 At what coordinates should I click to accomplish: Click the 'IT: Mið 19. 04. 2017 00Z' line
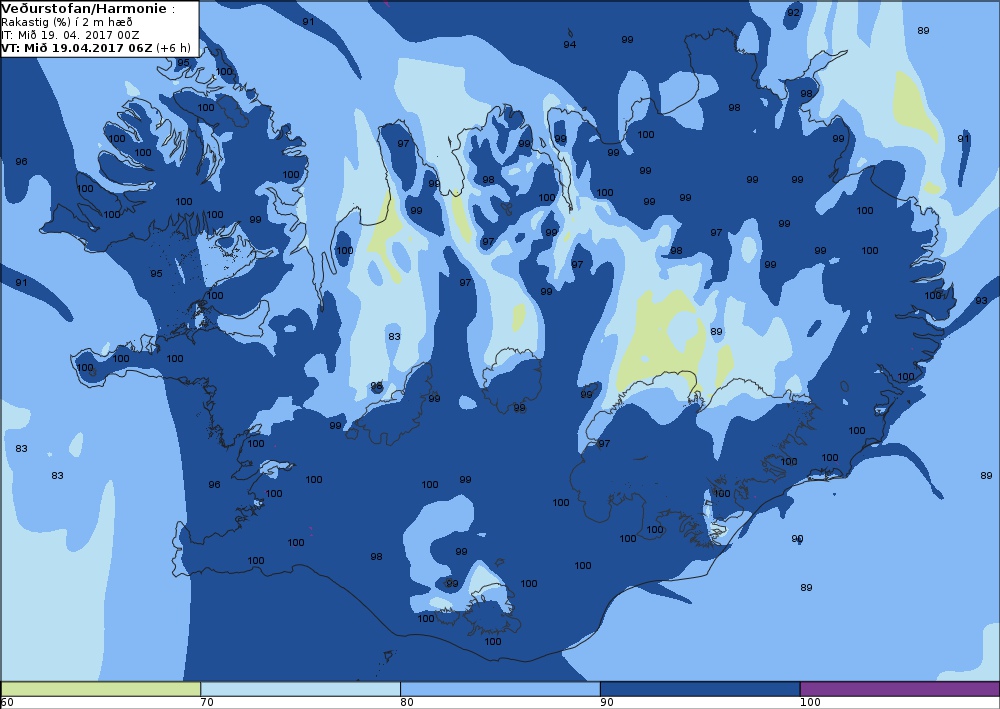pos(70,35)
